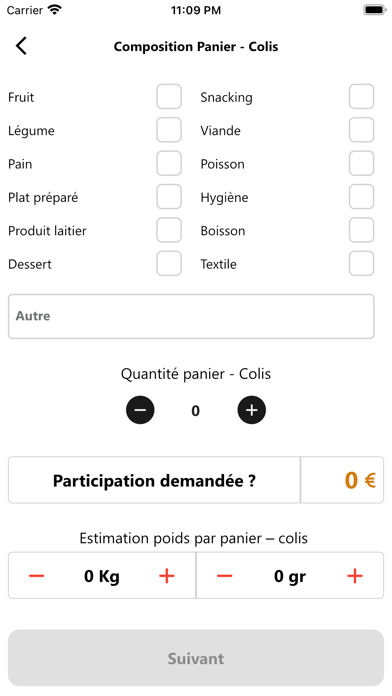Select the Snacking checkbox
The image size is (392, 696).
[361, 96]
